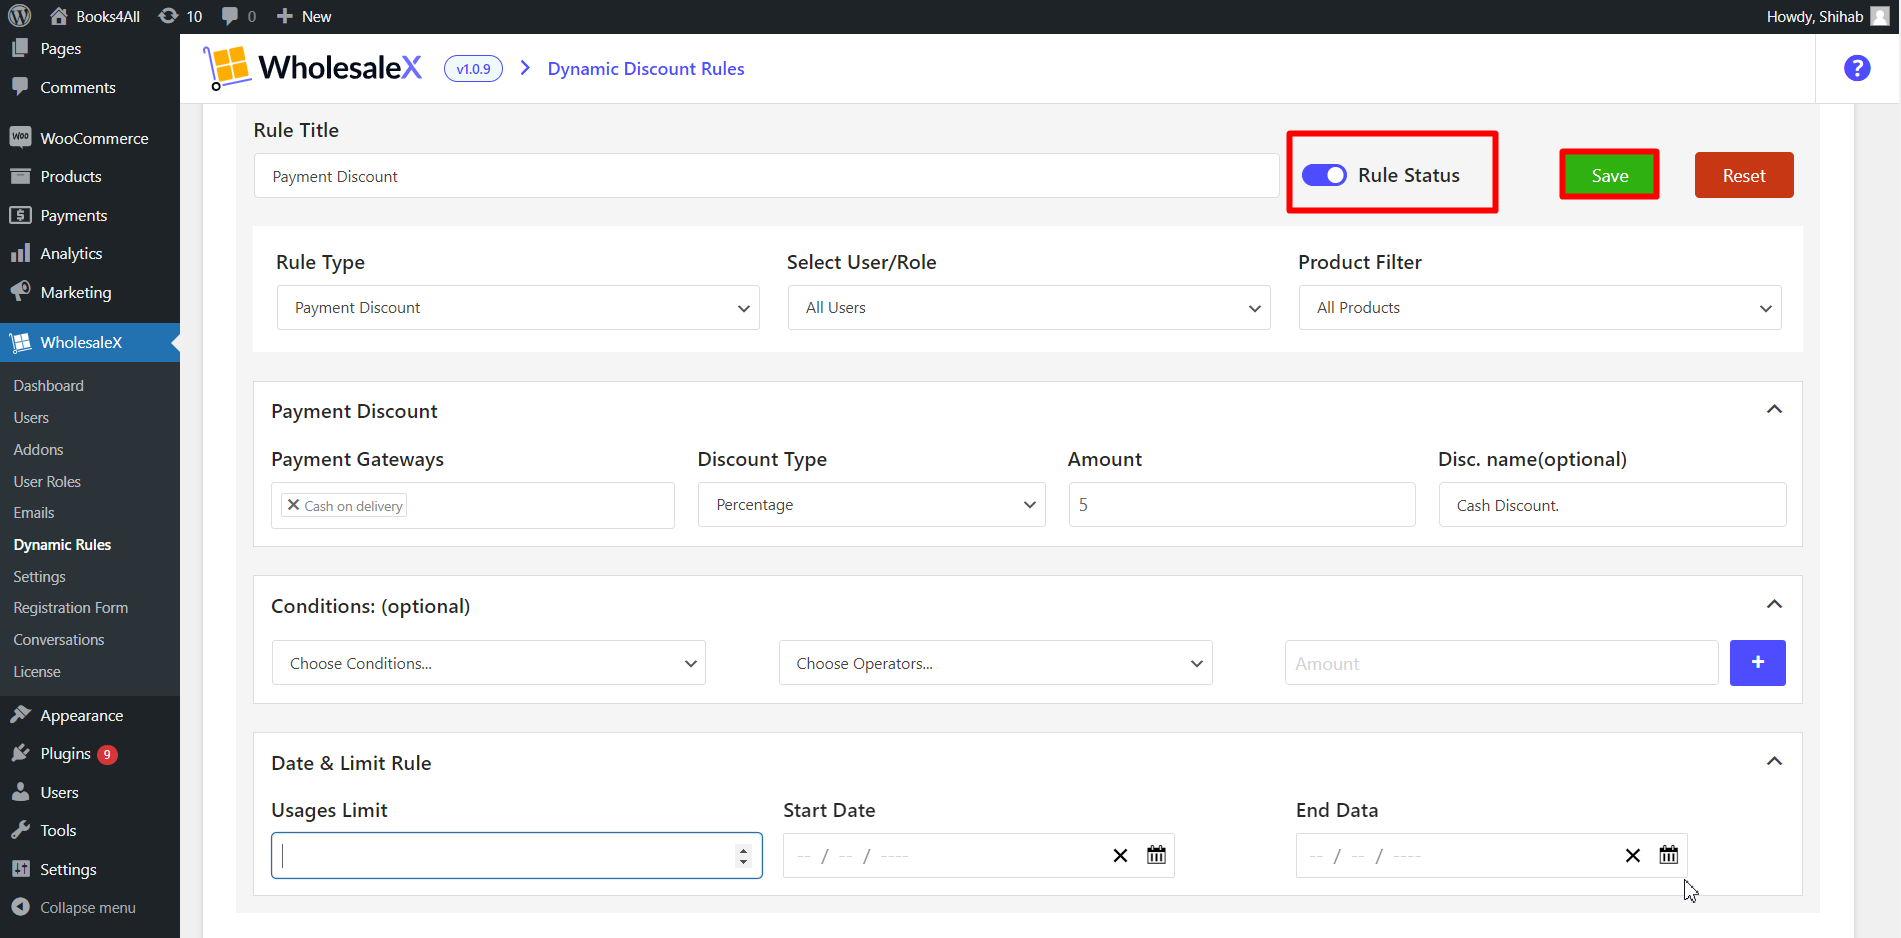
Task: Collapse the Conditions (optional) section
Action: tap(1774, 604)
